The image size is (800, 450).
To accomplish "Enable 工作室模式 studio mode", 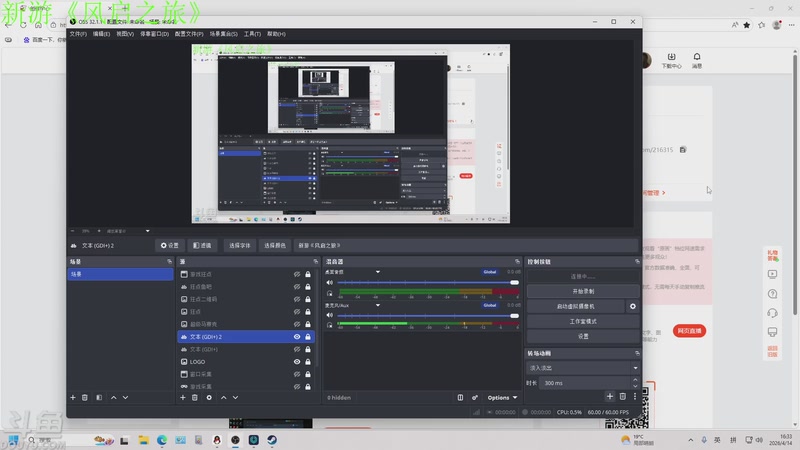I will (583, 321).
